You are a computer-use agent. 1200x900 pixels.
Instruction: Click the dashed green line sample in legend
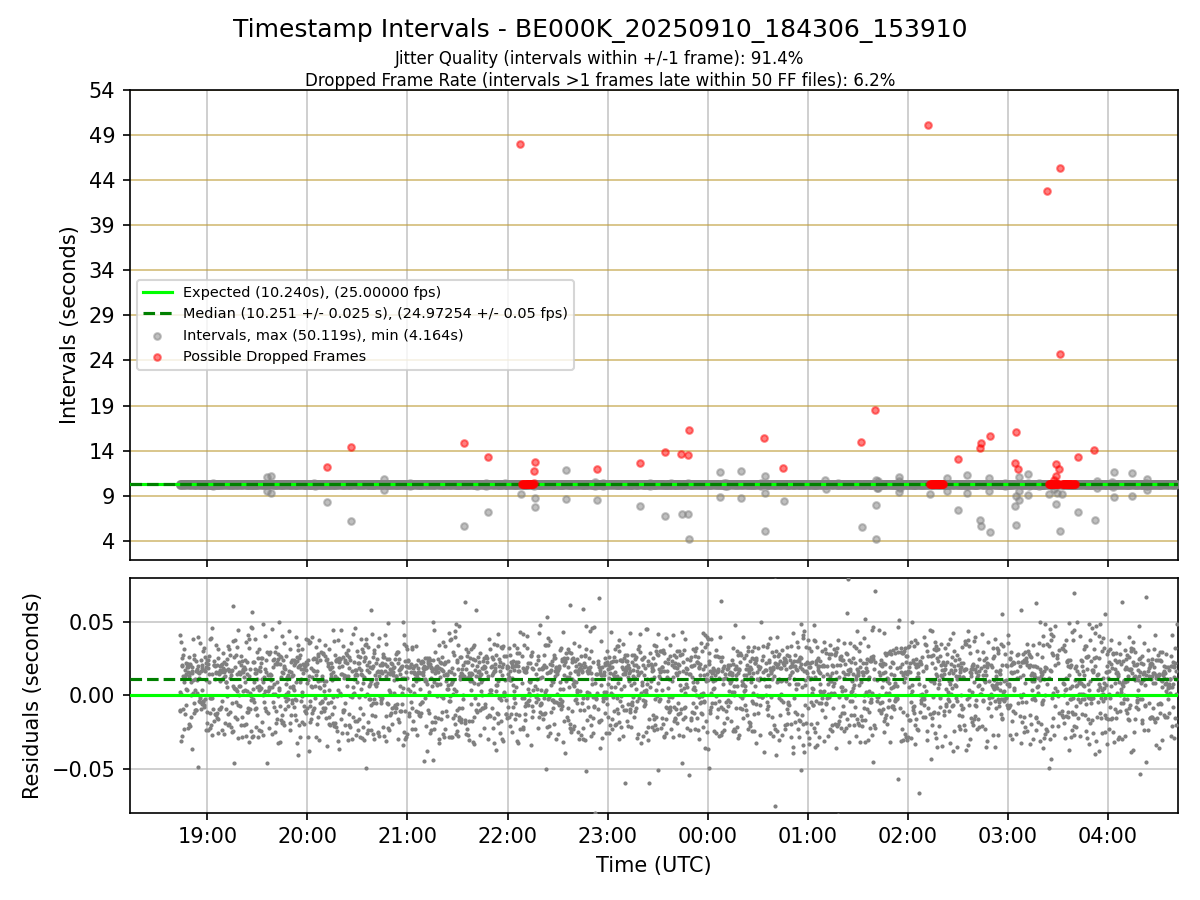(x=158, y=313)
